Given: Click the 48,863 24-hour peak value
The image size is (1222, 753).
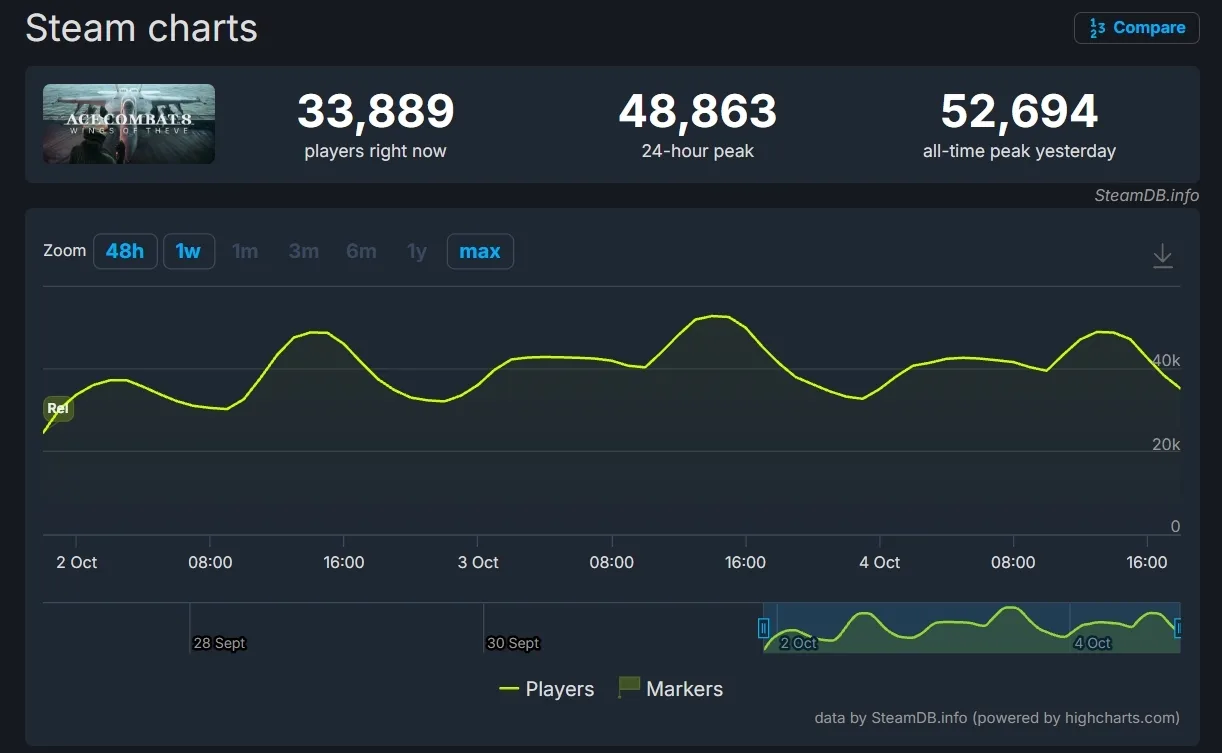Looking at the screenshot, I should (698, 111).
